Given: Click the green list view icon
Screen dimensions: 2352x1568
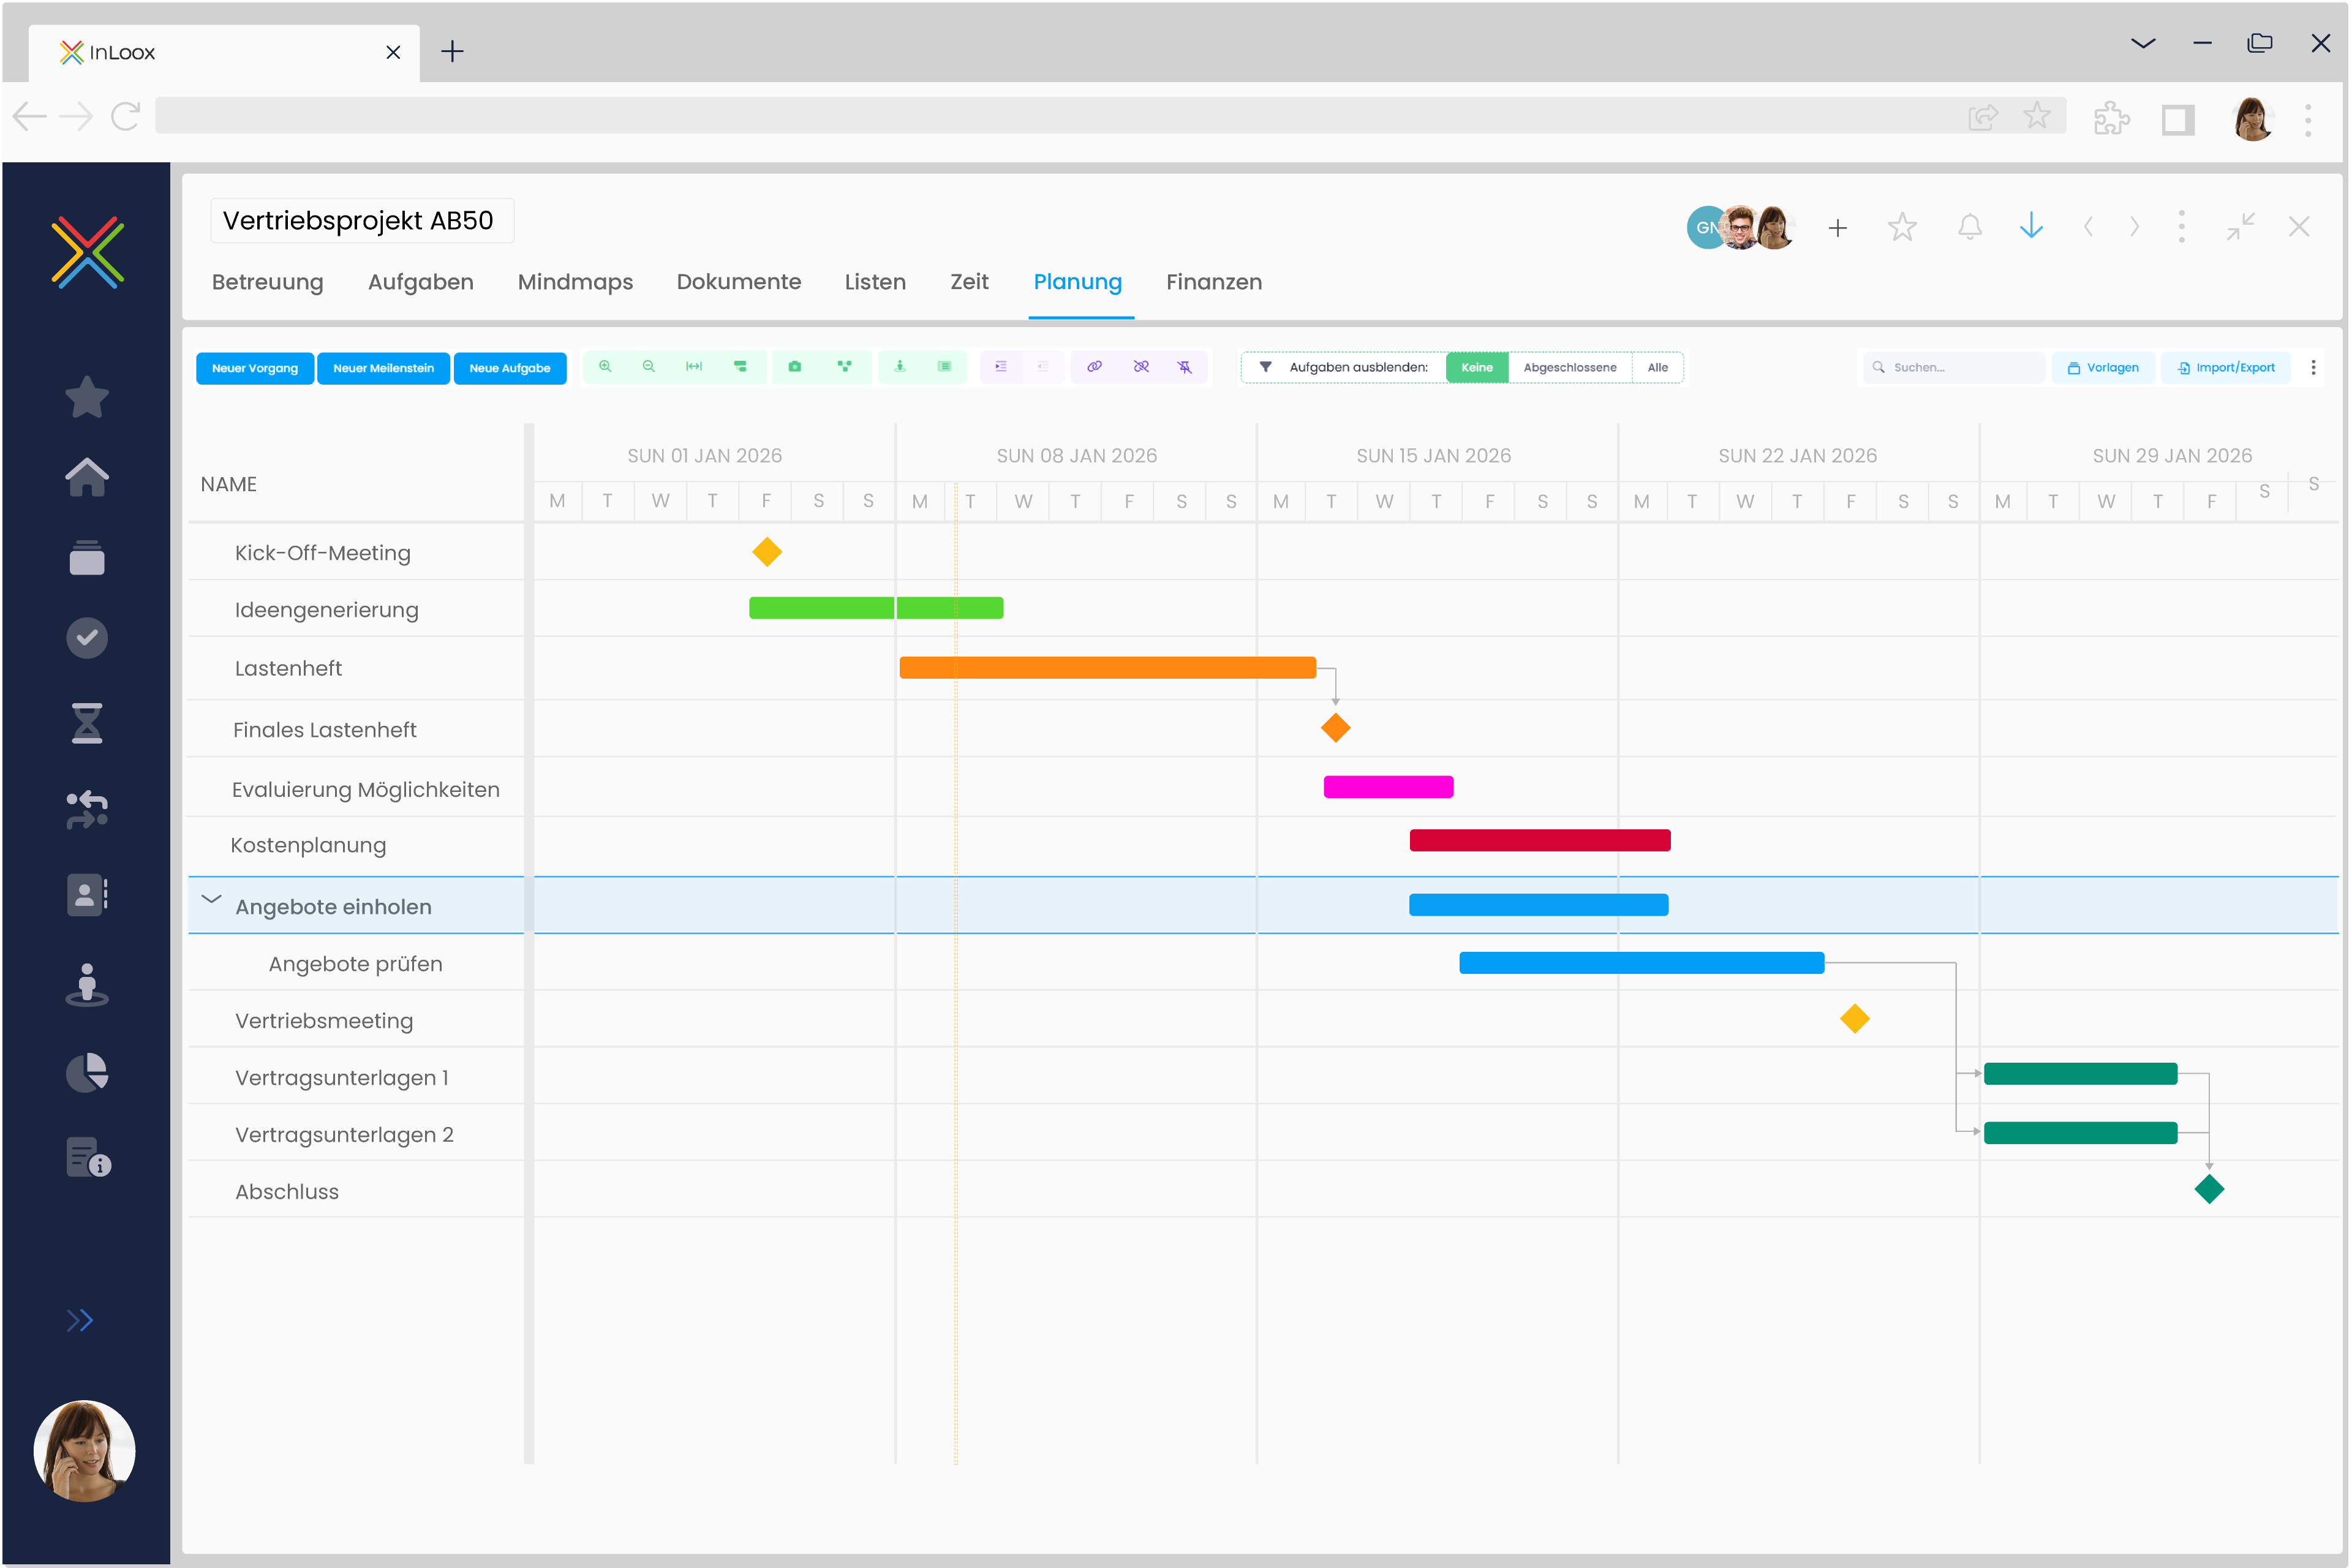Looking at the screenshot, I should point(945,367).
